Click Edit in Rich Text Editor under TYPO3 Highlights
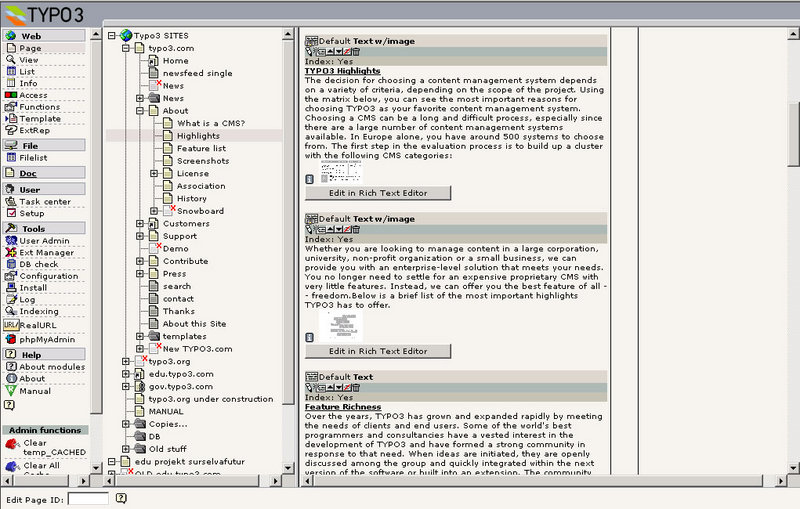 (378, 193)
